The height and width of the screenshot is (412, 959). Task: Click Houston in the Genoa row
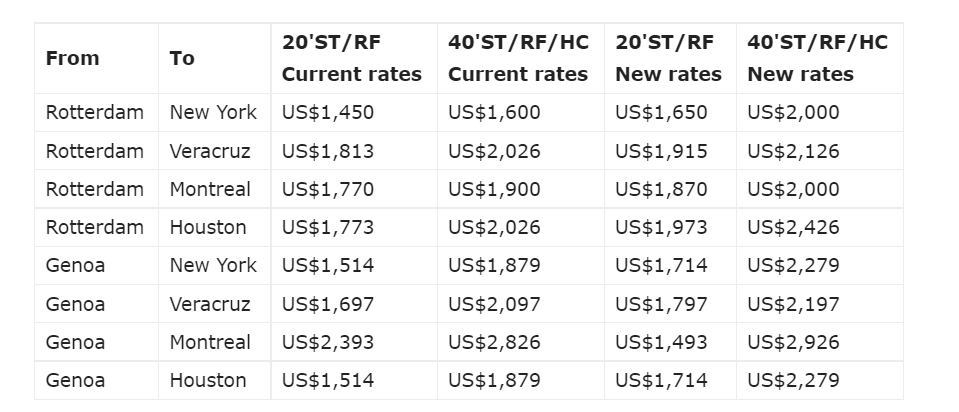[208, 380]
